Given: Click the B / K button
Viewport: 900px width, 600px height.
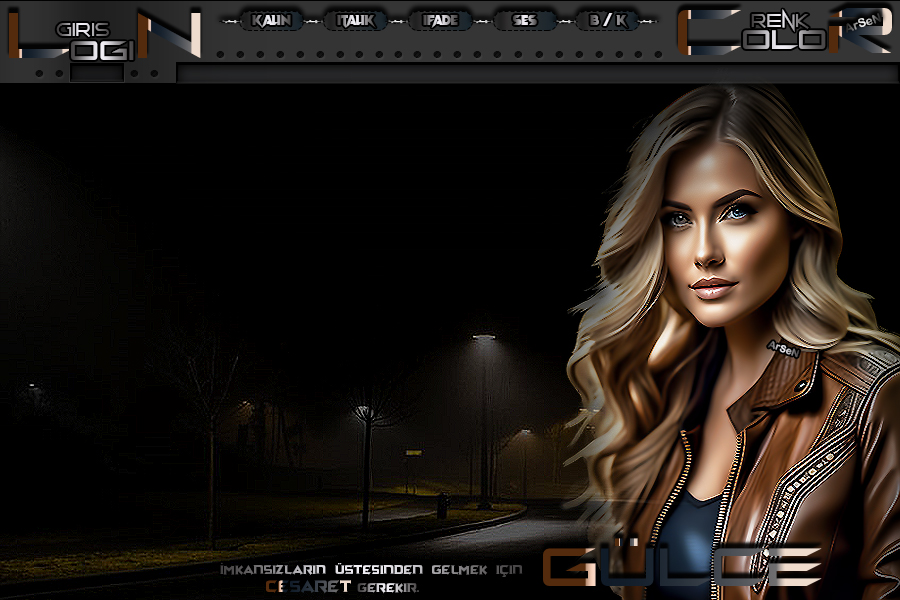Looking at the screenshot, I should tap(608, 21).
